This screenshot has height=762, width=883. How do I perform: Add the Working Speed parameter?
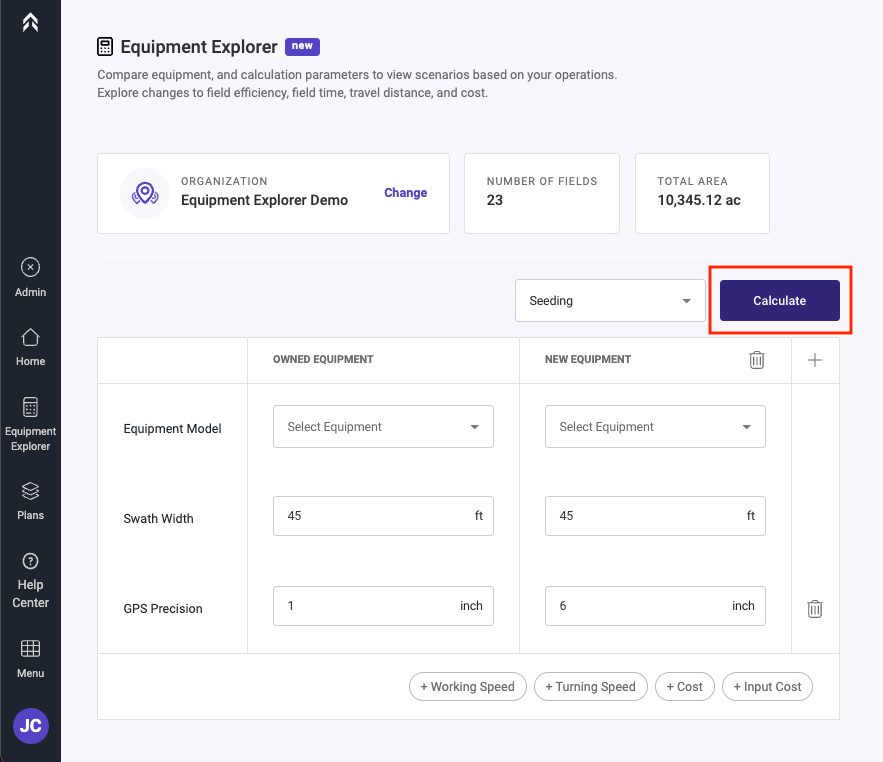(x=467, y=687)
